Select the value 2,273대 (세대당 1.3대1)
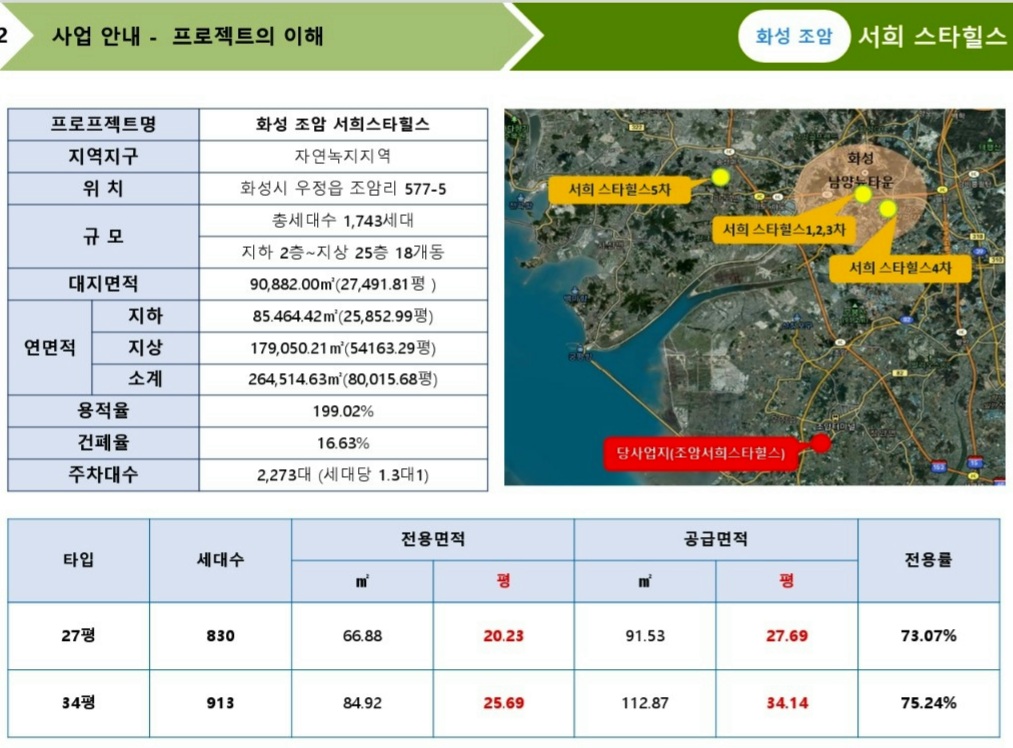Image resolution: width=1013 pixels, height=748 pixels. [x=342, y=475]
